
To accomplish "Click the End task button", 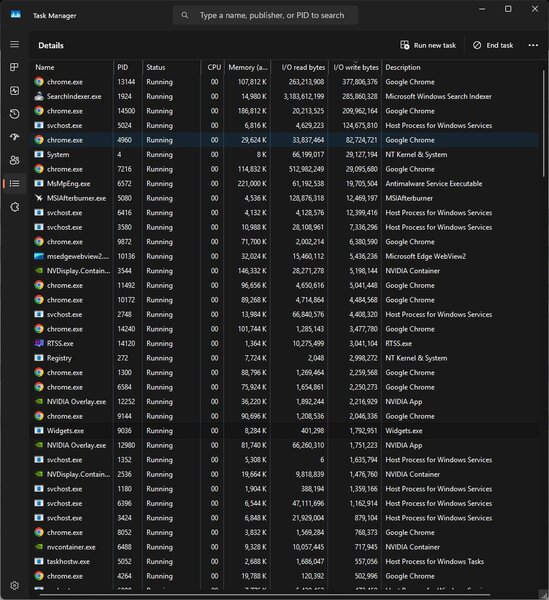I will click(x=493, y=45).
